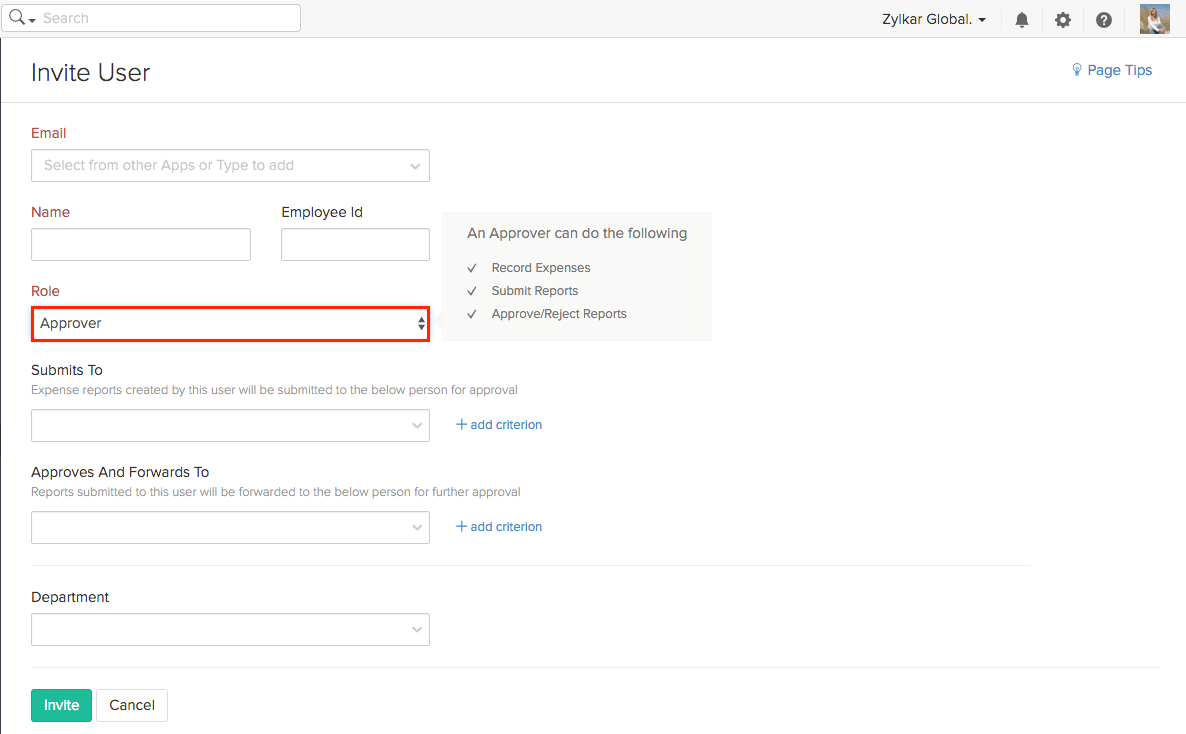The image size is (1186, 734).
Task: Click the Cancel button
Action: tap(132, 705)
